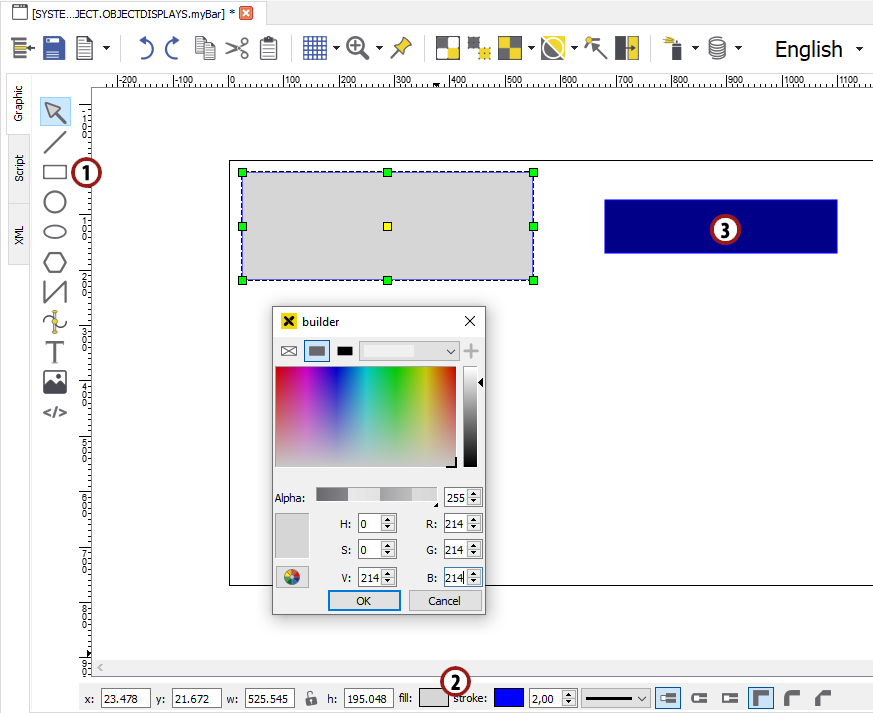The width and height of the screenshot is (873, 713).
Task: Select the Image insertion tool
Action: tap(55, 381)
